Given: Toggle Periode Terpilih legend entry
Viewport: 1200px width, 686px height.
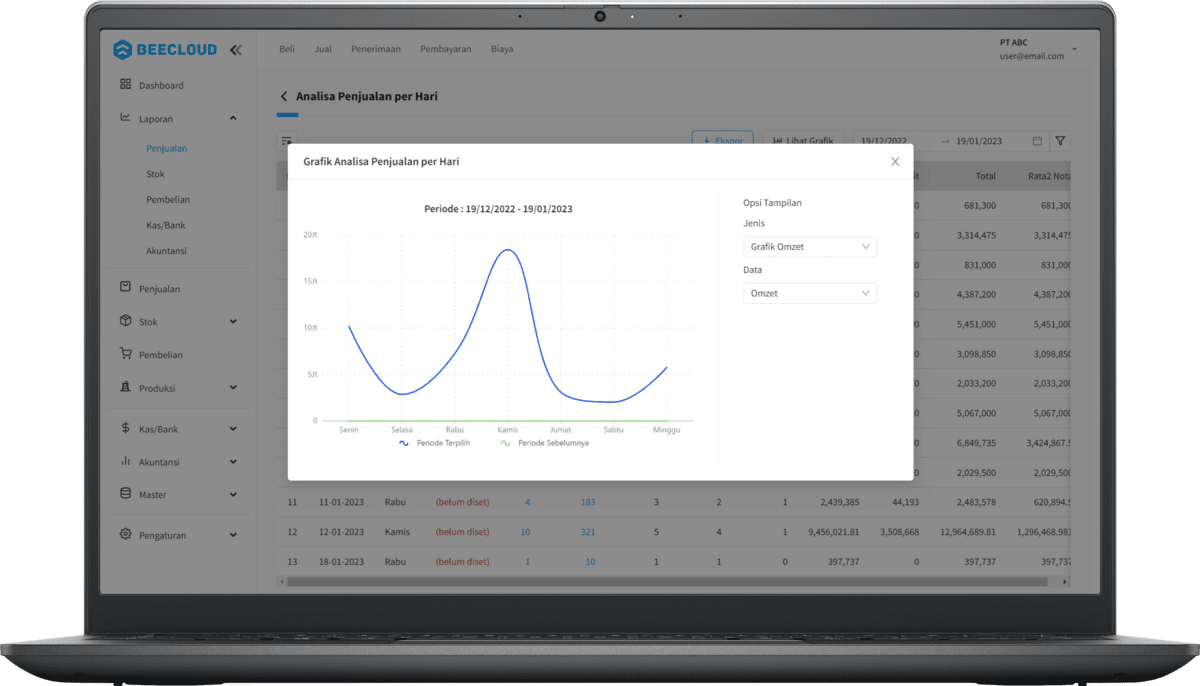Looking at the screenshot, I should click(434, 442).
